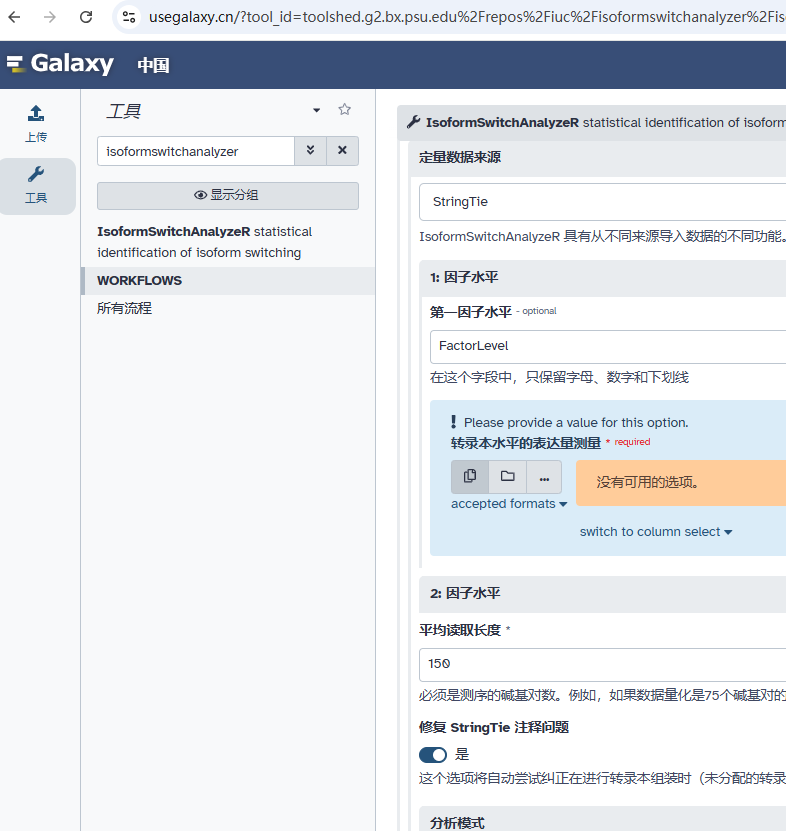Image resolution: width=786 pixels, height=831 pixels.
Task: Click switch to column select
Action: tap(656, 532)
